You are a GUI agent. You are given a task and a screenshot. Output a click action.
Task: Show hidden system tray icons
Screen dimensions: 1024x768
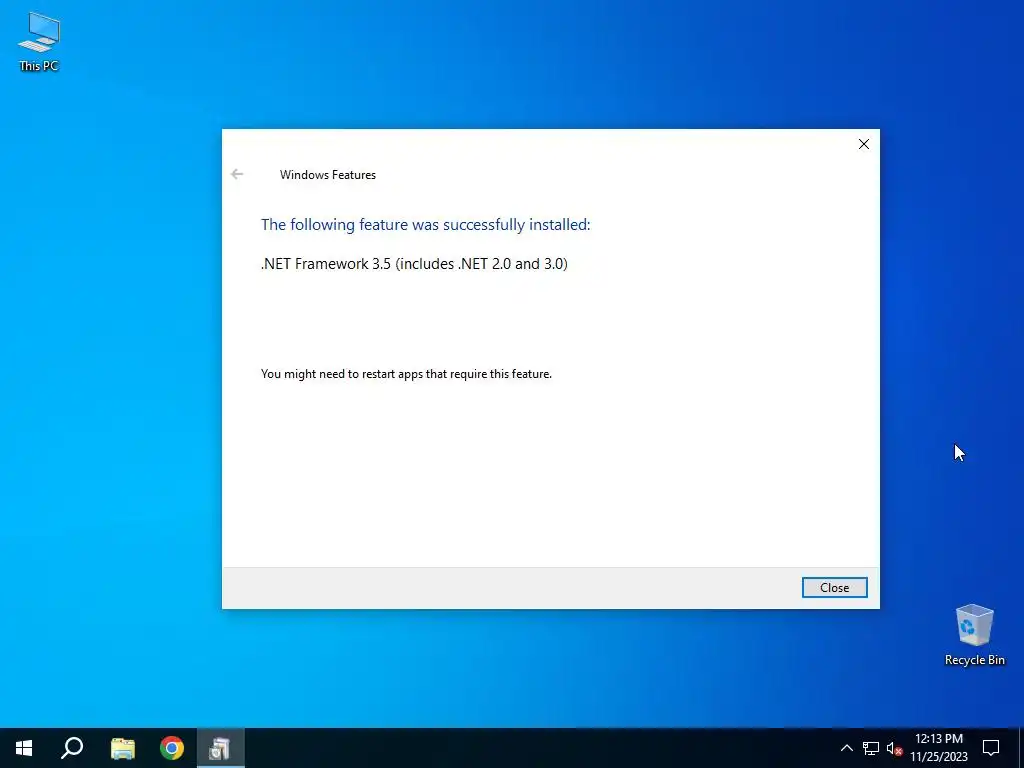(x=846, y=748)
